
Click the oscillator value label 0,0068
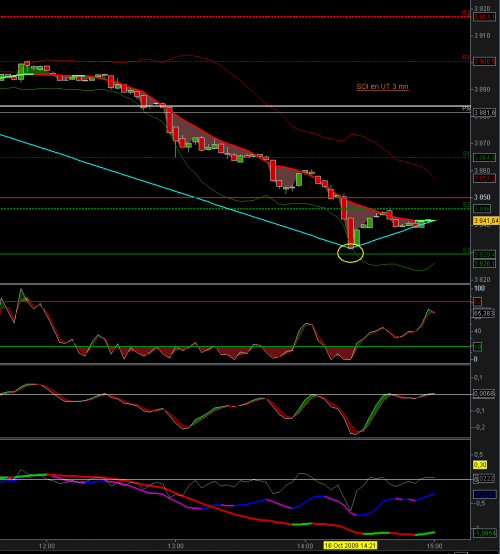(x=484, y=394)
